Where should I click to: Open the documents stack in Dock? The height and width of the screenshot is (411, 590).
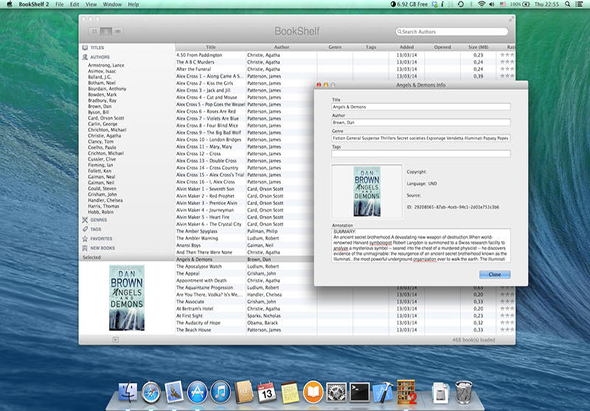[x=440, y=392]
